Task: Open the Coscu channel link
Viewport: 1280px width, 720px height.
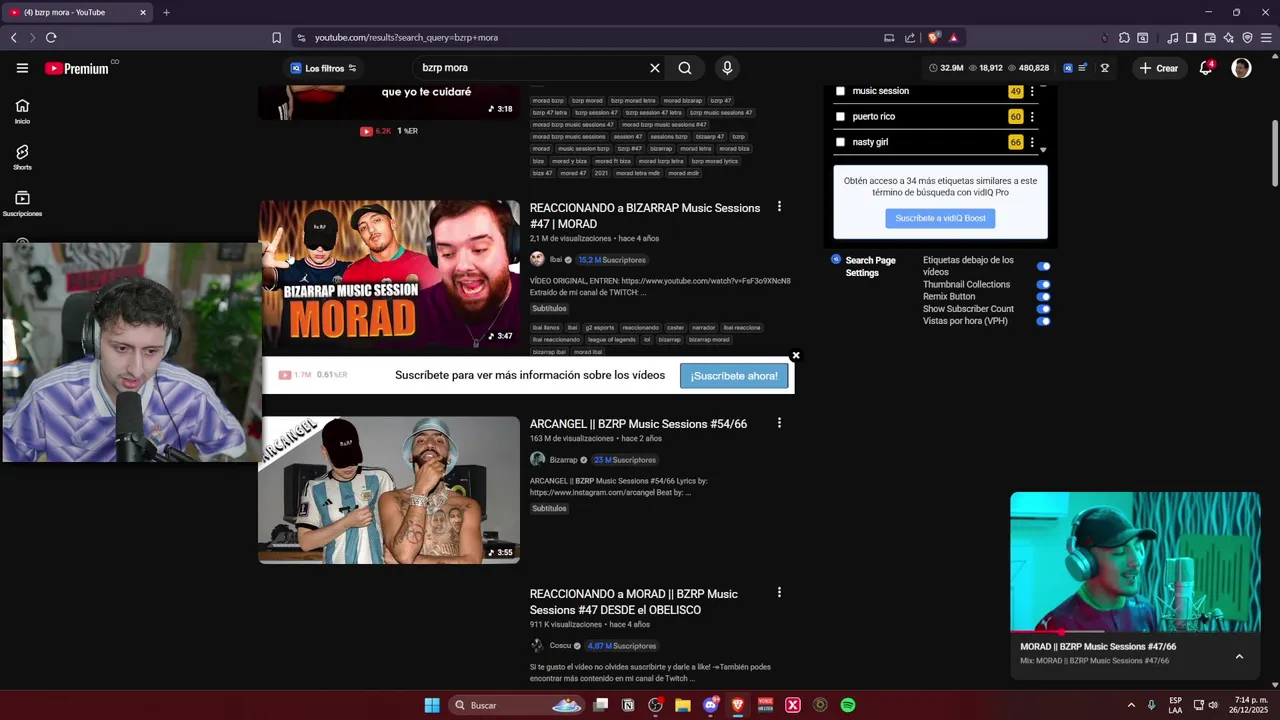Action: pyautogui.click(x=560, y=646)
